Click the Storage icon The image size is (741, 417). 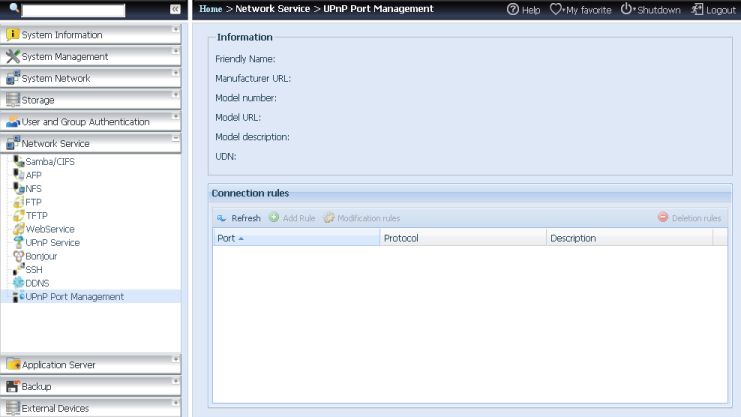point(12,100)
